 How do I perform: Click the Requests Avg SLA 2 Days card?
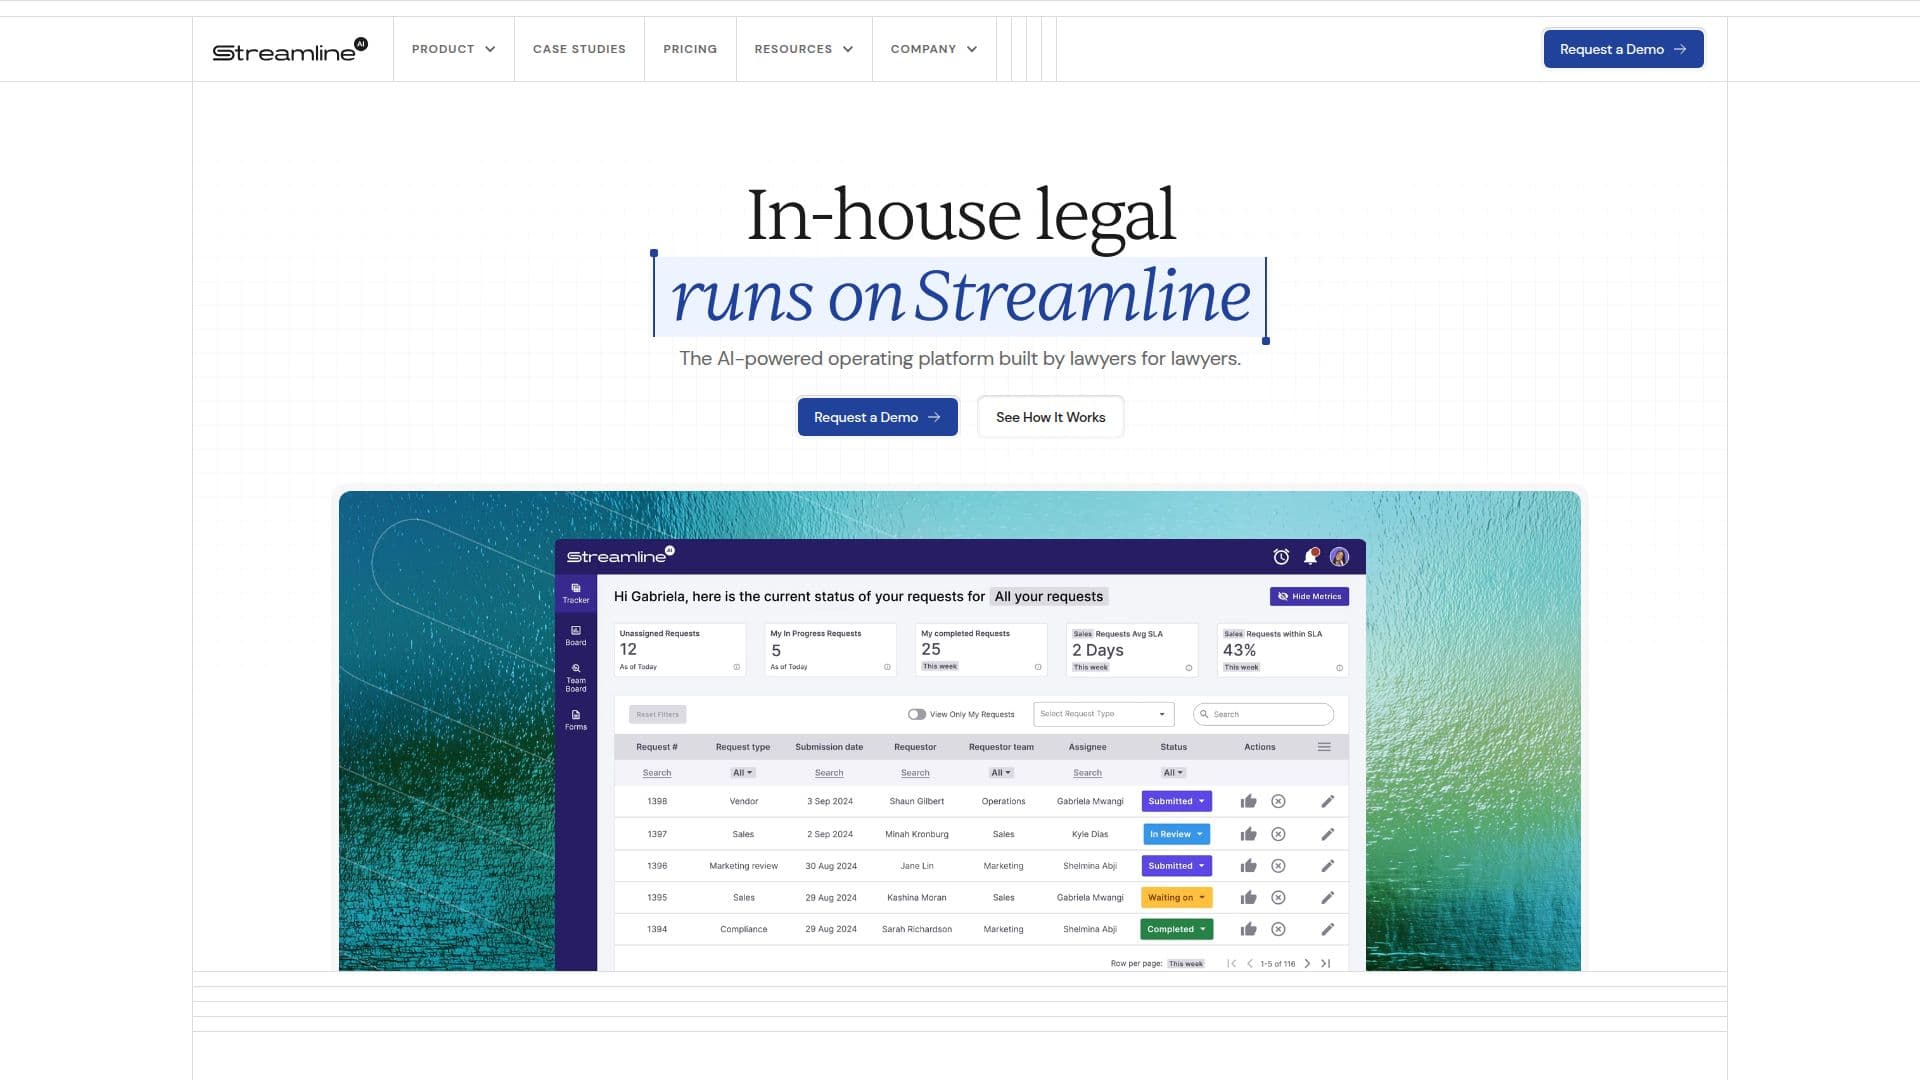pyautogui.click(x=1132, y=650)
